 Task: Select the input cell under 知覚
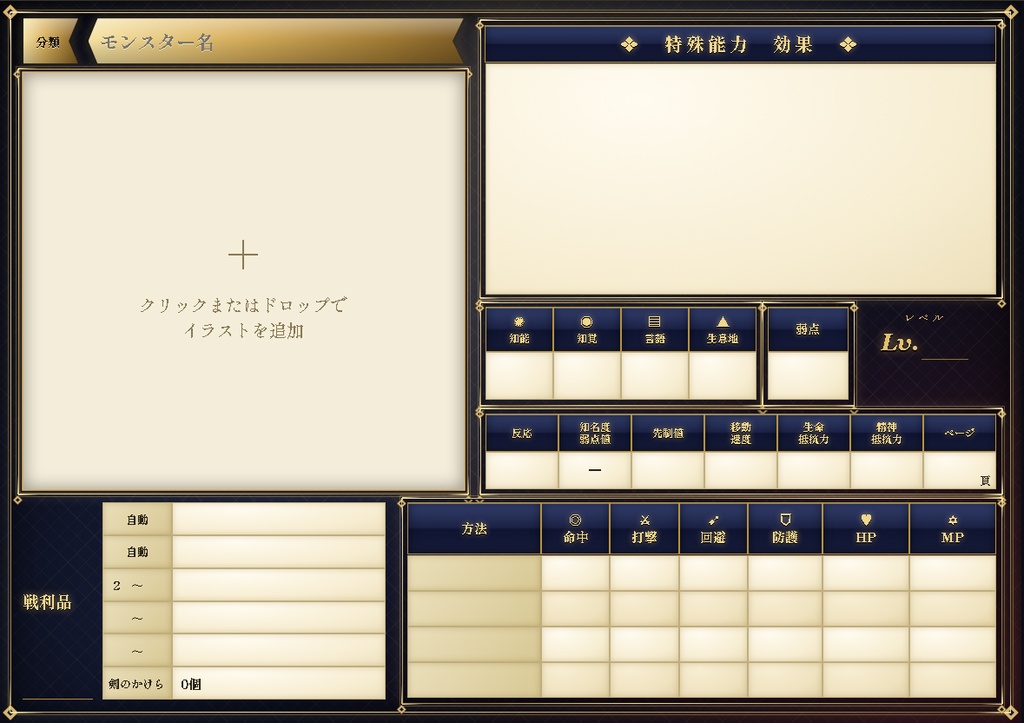(x=586, y=375)
